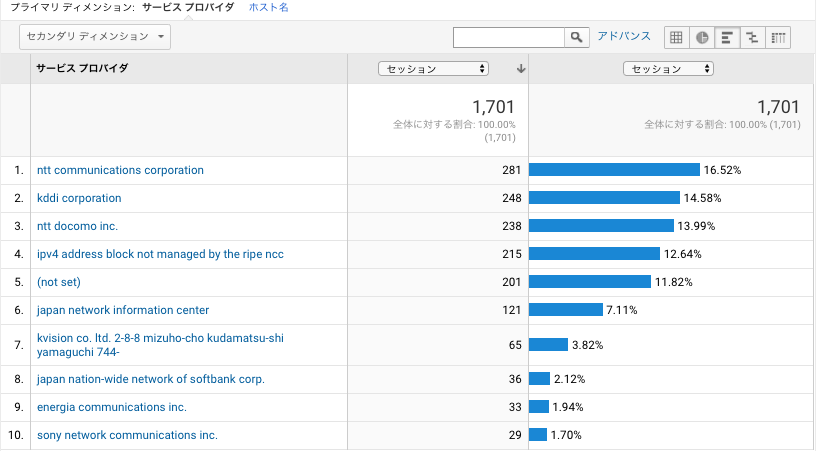The image size is (816, 451).
Task: Open ntt communications corporation row link
Action: (120, 170)
